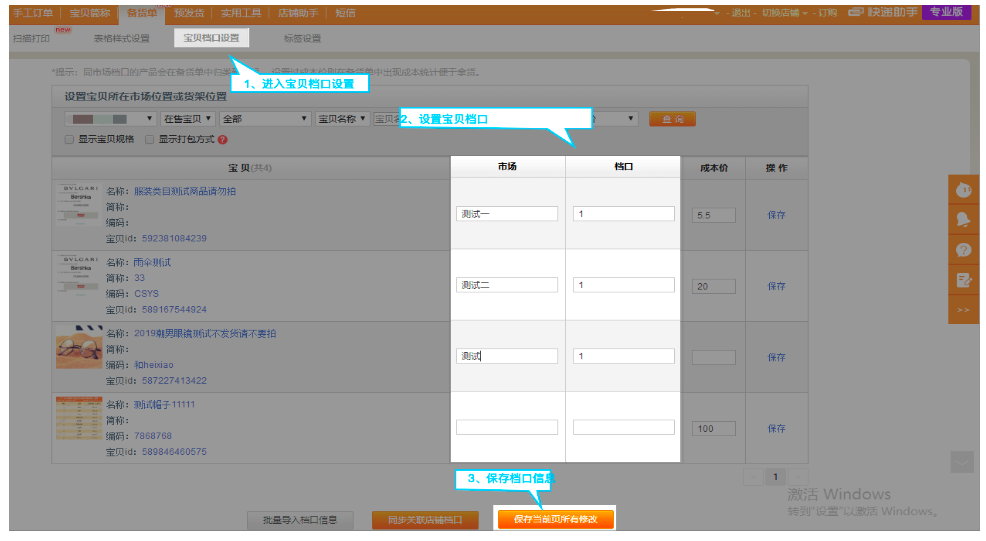
Task: Click the scroll-down chevron box at lower right
Action: pos(961,462)
